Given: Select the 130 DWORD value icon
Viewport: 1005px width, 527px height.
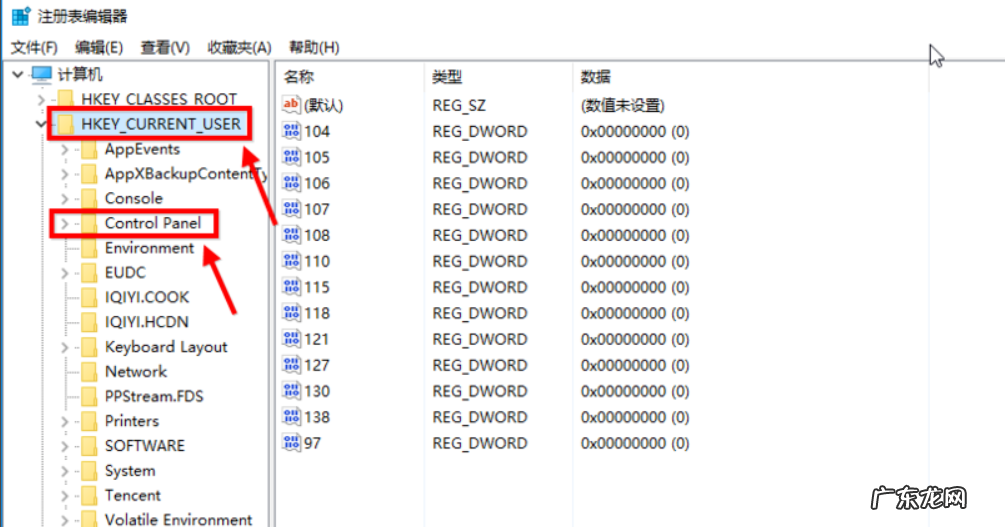Looking at the screenshot, I should coord(291,390).
